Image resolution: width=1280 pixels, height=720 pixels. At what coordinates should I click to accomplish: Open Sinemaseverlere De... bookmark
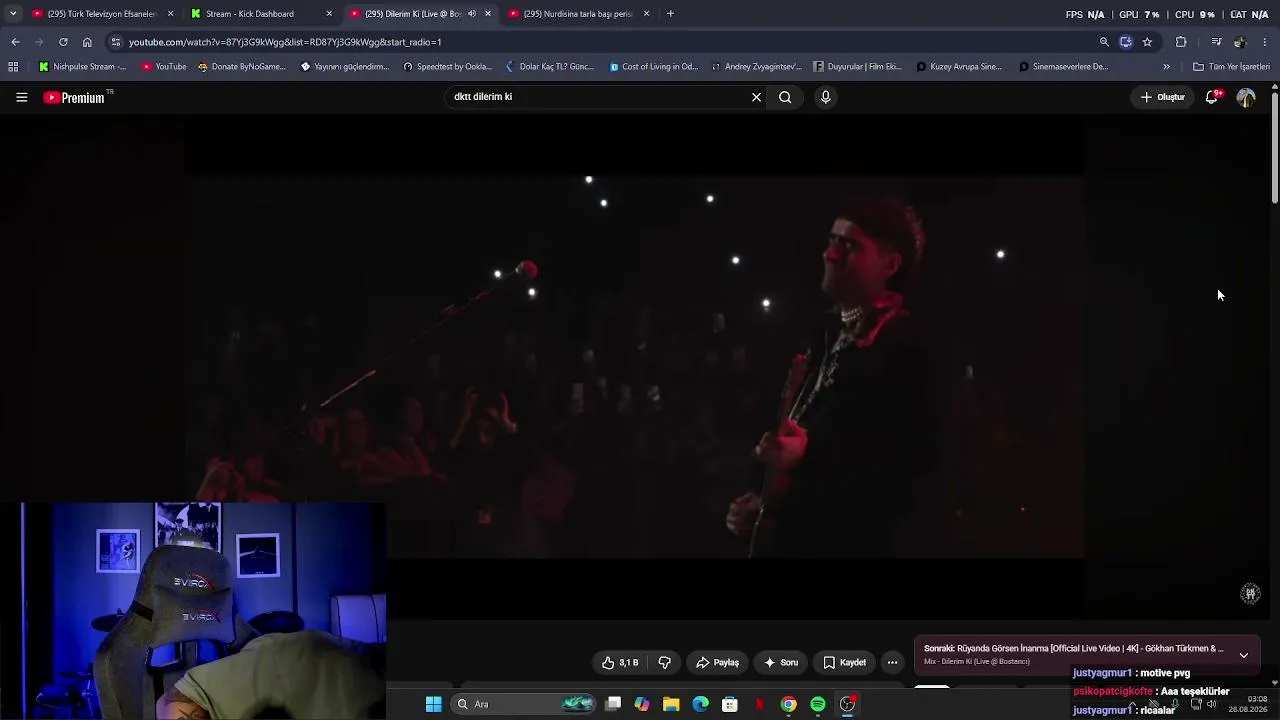1064,67
